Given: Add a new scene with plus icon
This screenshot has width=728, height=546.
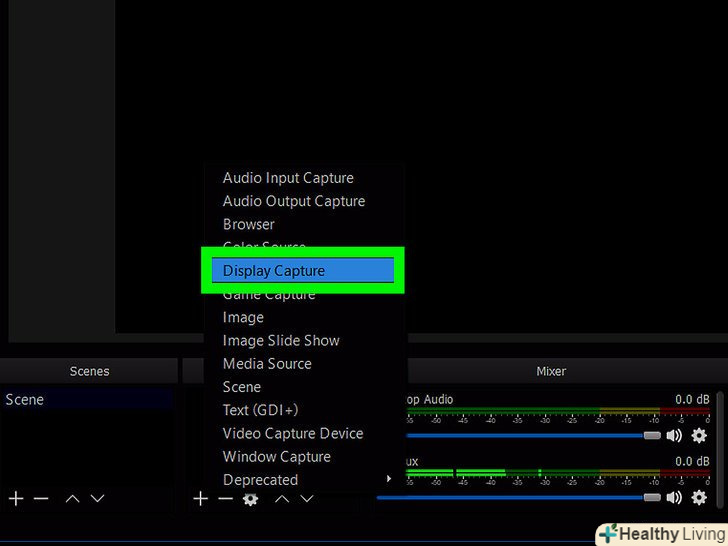Looking at the screenshot, I should [16, 499].
